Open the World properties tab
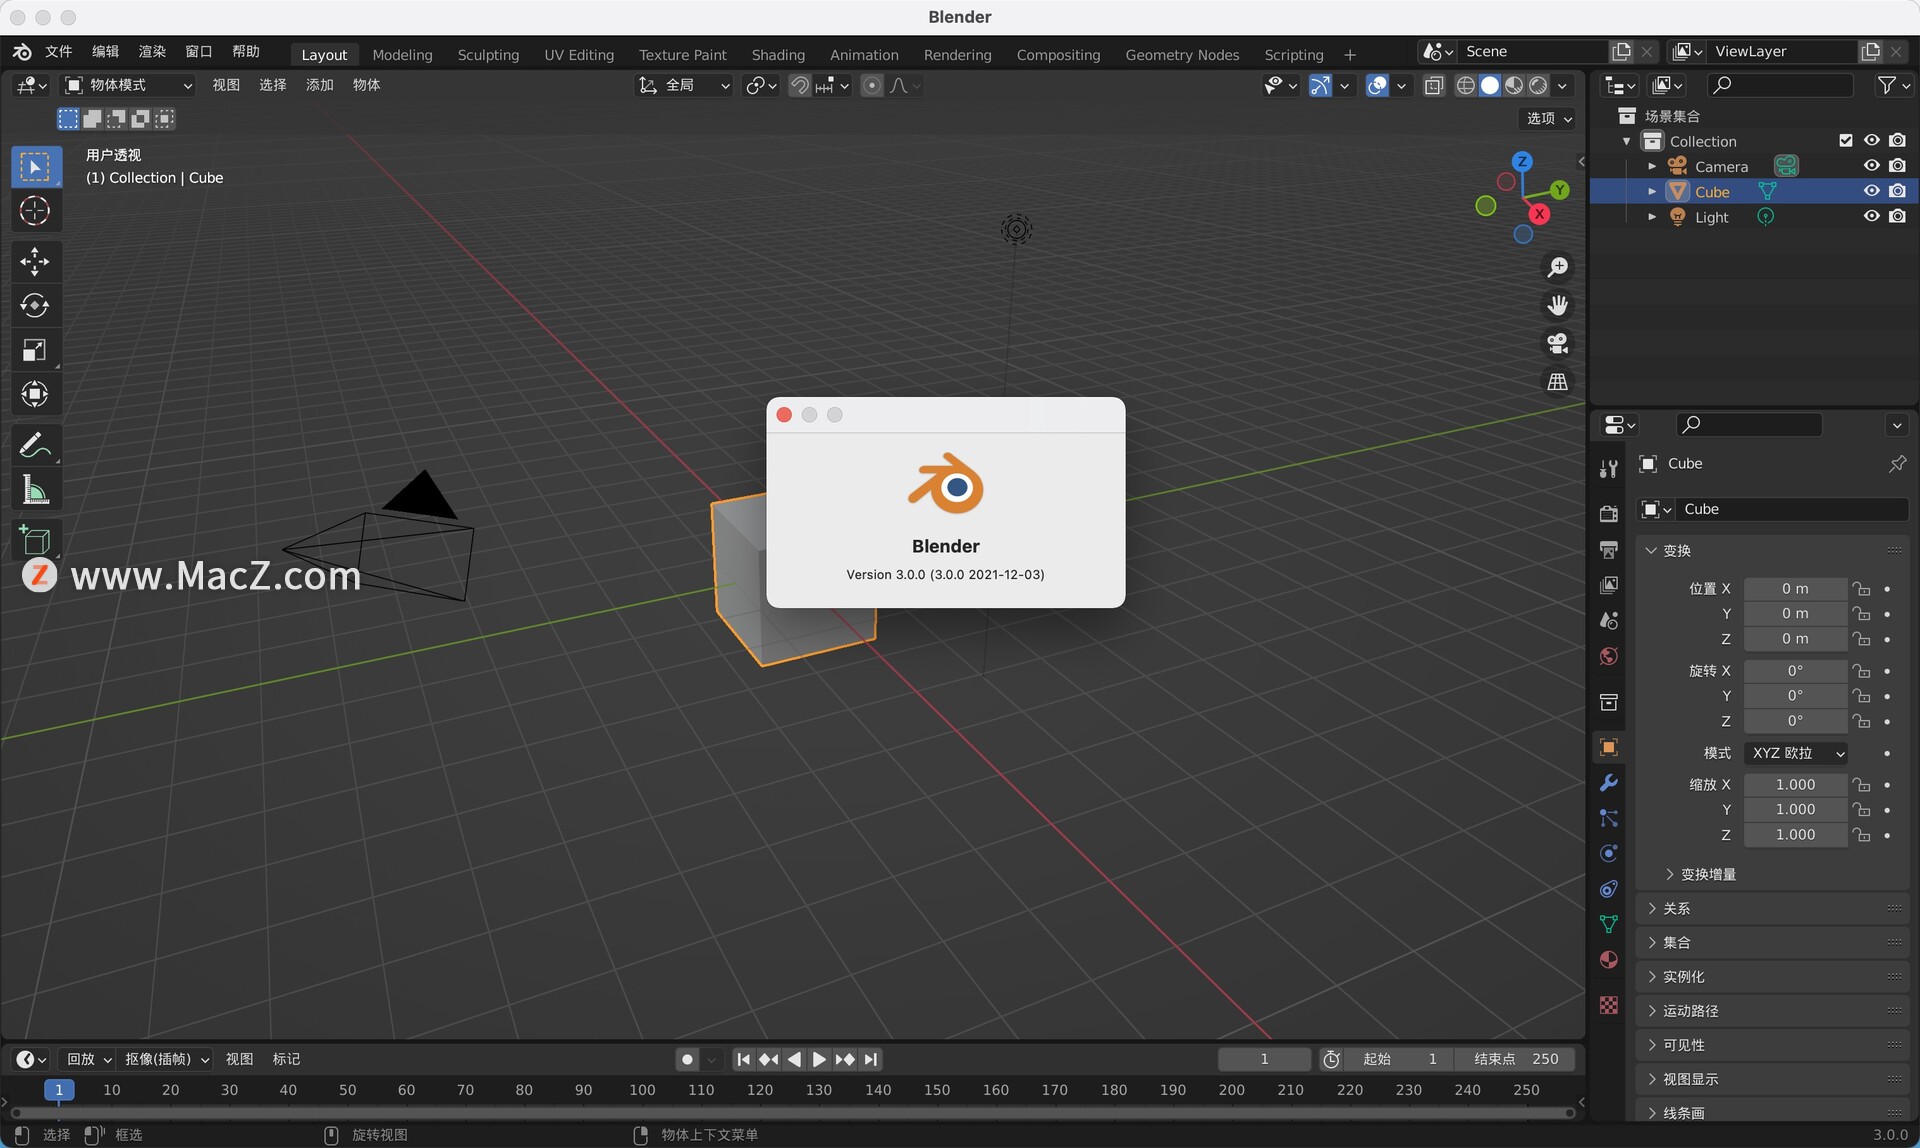Screen dimensions: 1920x1148 point(1608,656)
